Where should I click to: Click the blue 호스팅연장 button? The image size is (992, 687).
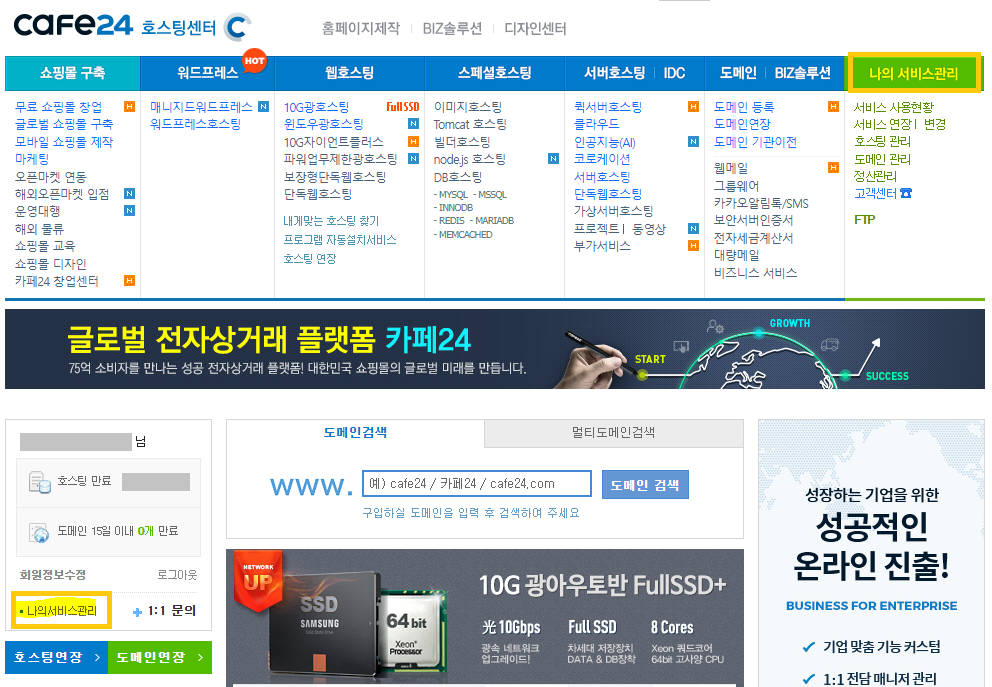click(x=56, y=657)
